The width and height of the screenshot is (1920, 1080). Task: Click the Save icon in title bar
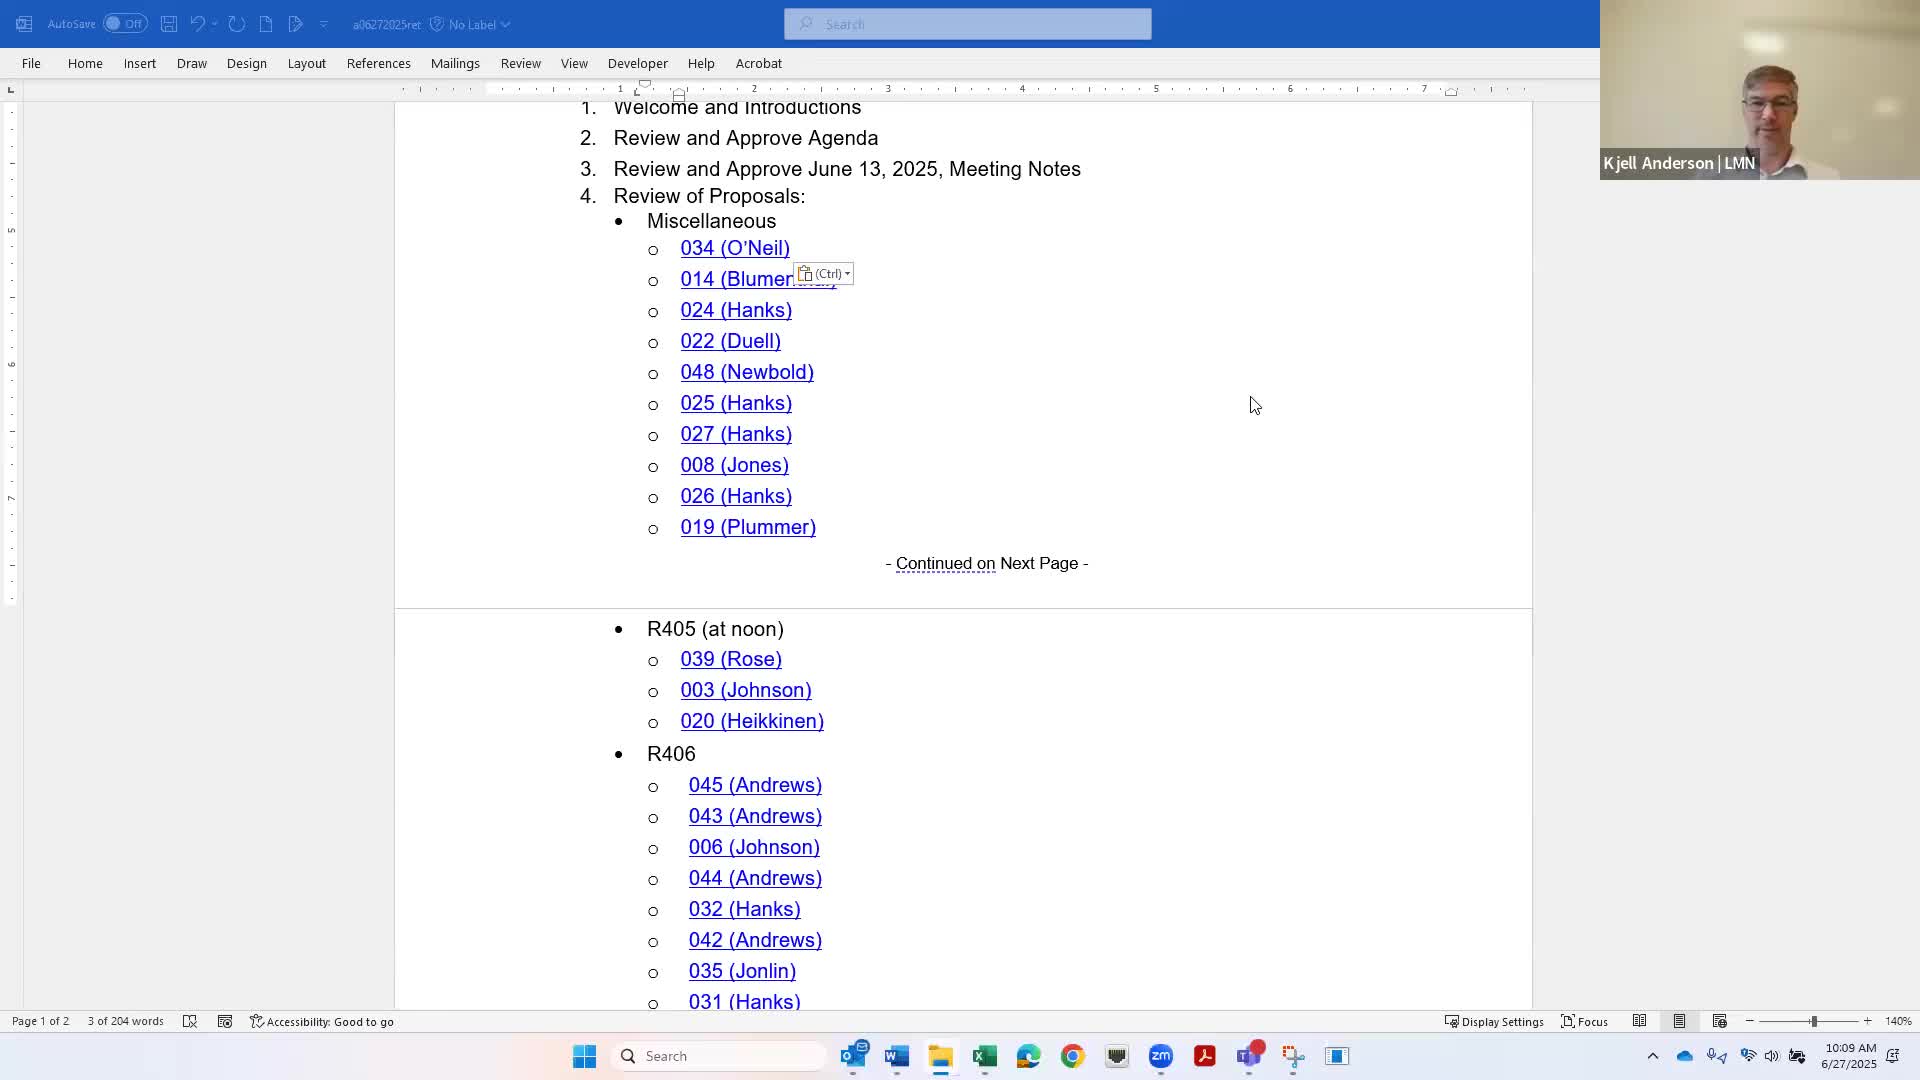(x=168, y=24)
